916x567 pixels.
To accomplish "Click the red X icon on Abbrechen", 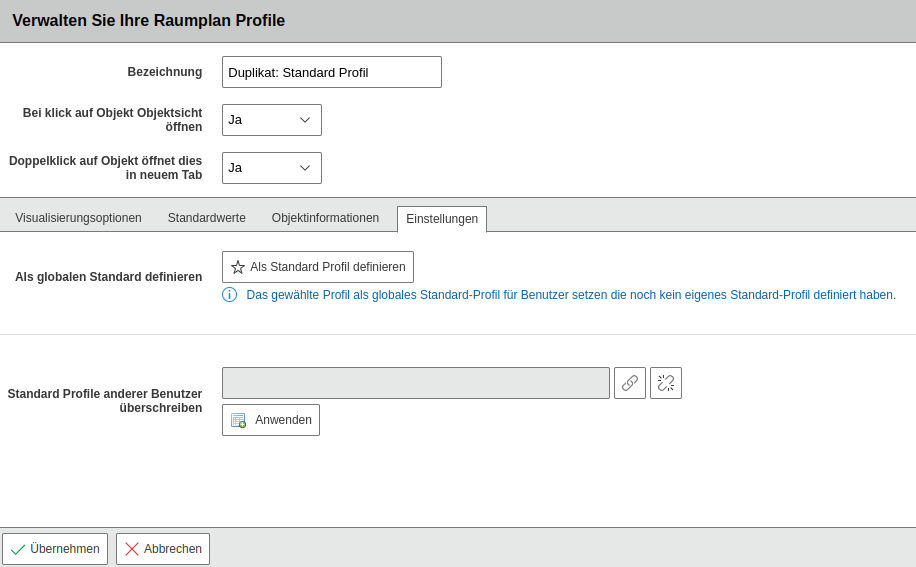I will click(132, 549).
